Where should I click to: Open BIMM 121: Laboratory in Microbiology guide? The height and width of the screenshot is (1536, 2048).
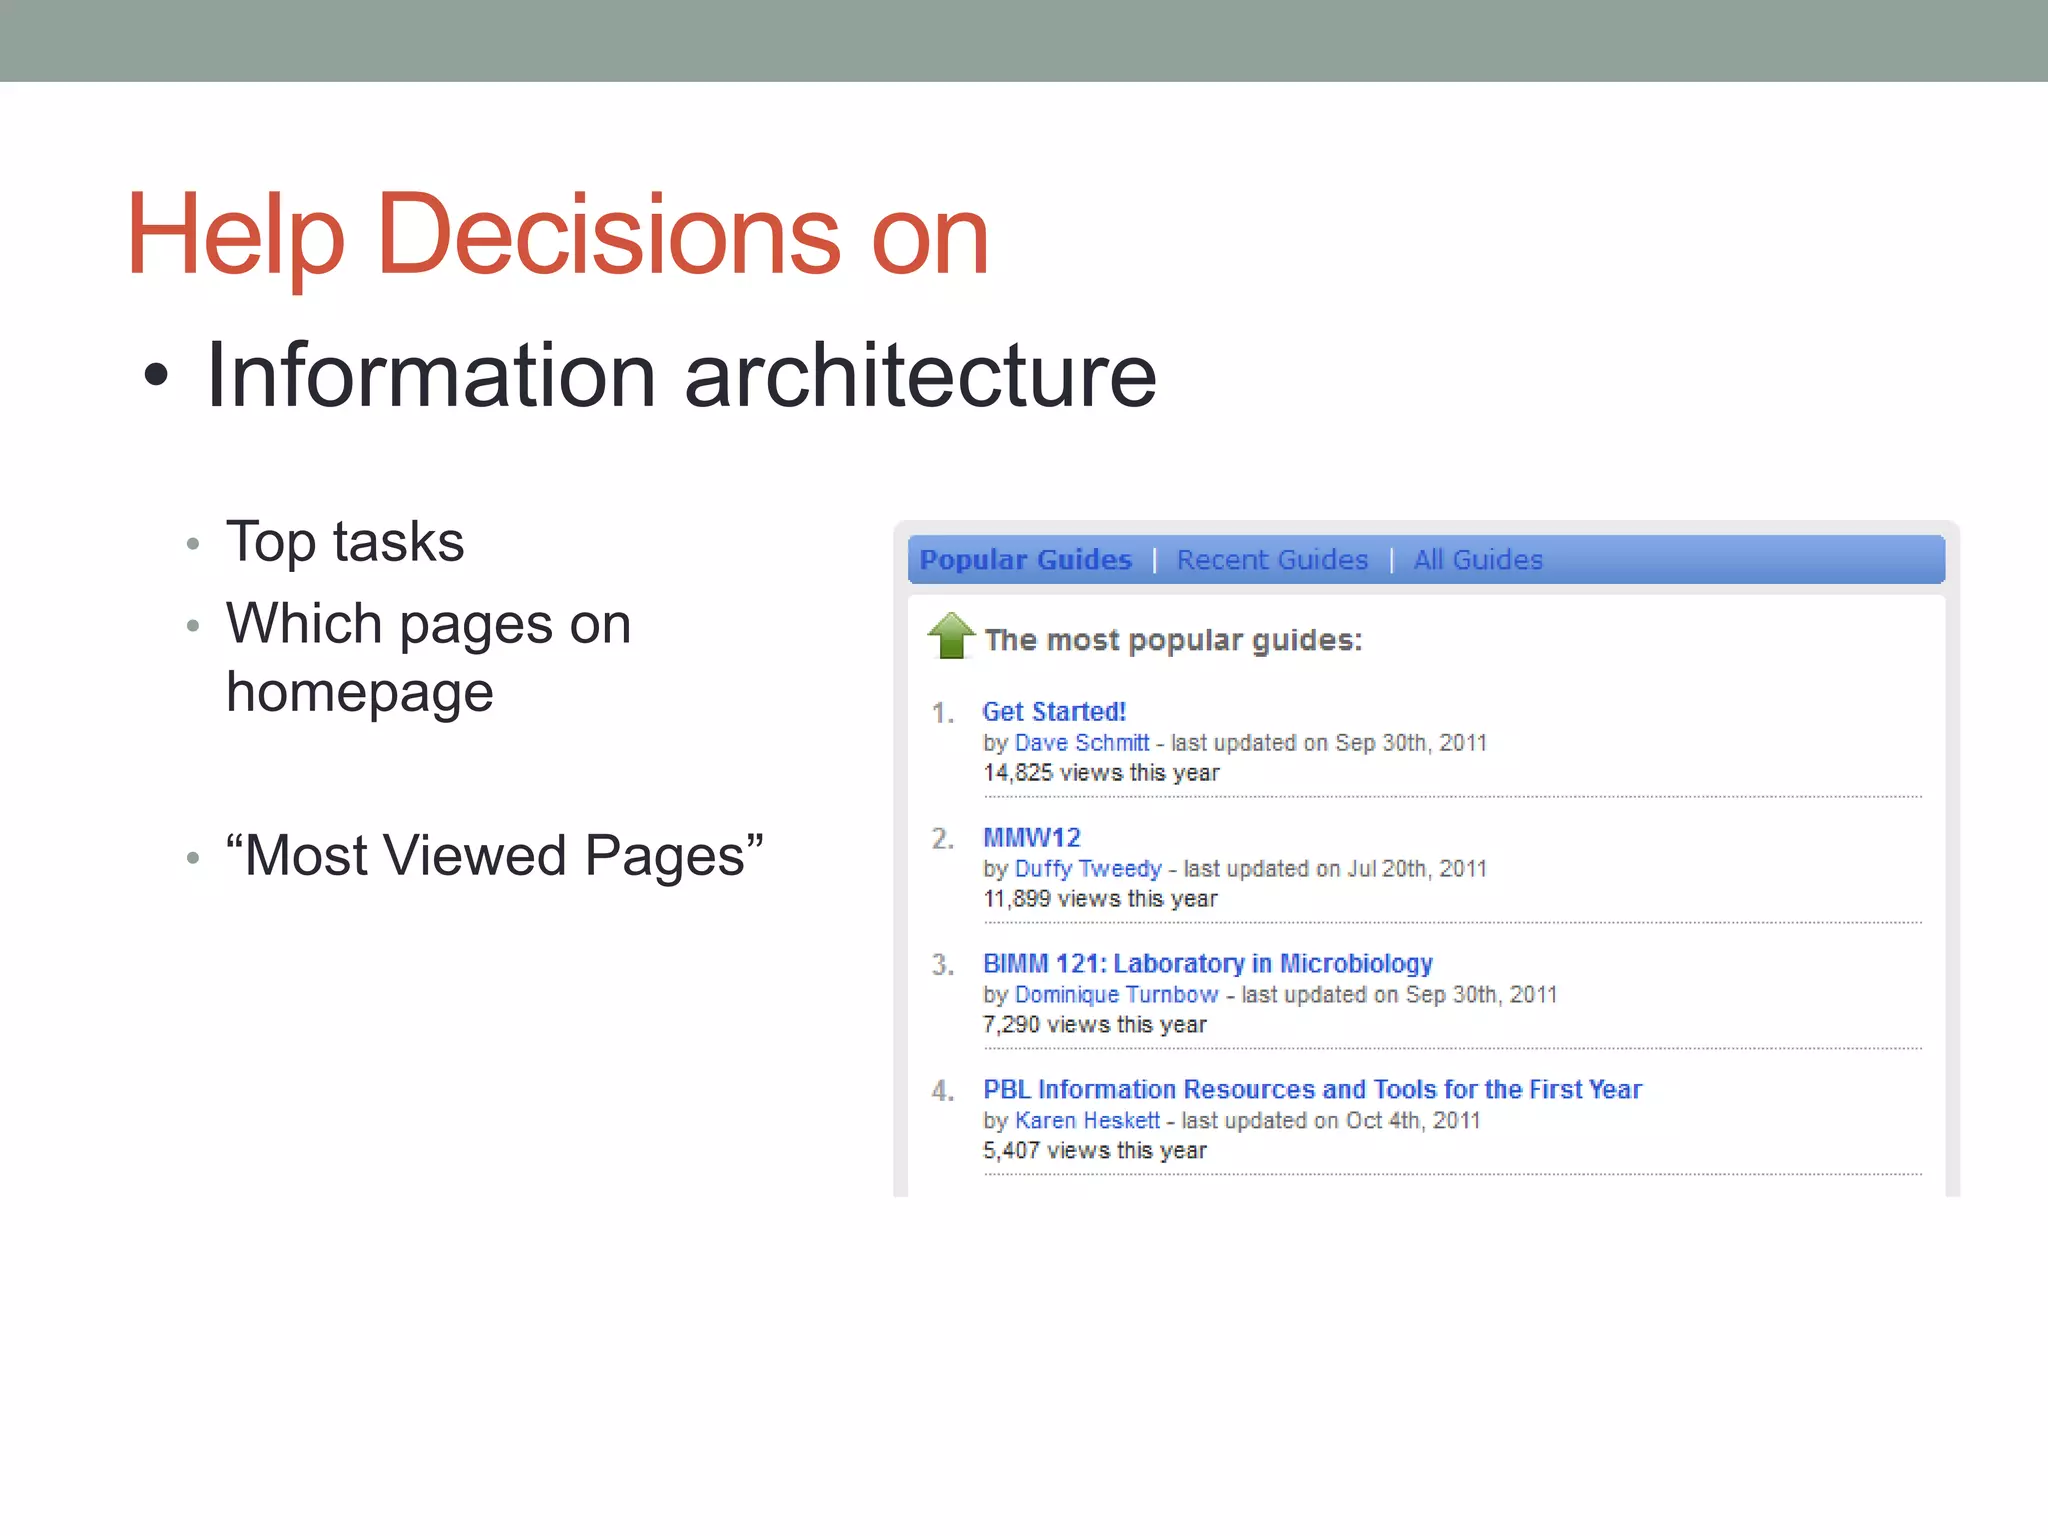point(1208,964)
